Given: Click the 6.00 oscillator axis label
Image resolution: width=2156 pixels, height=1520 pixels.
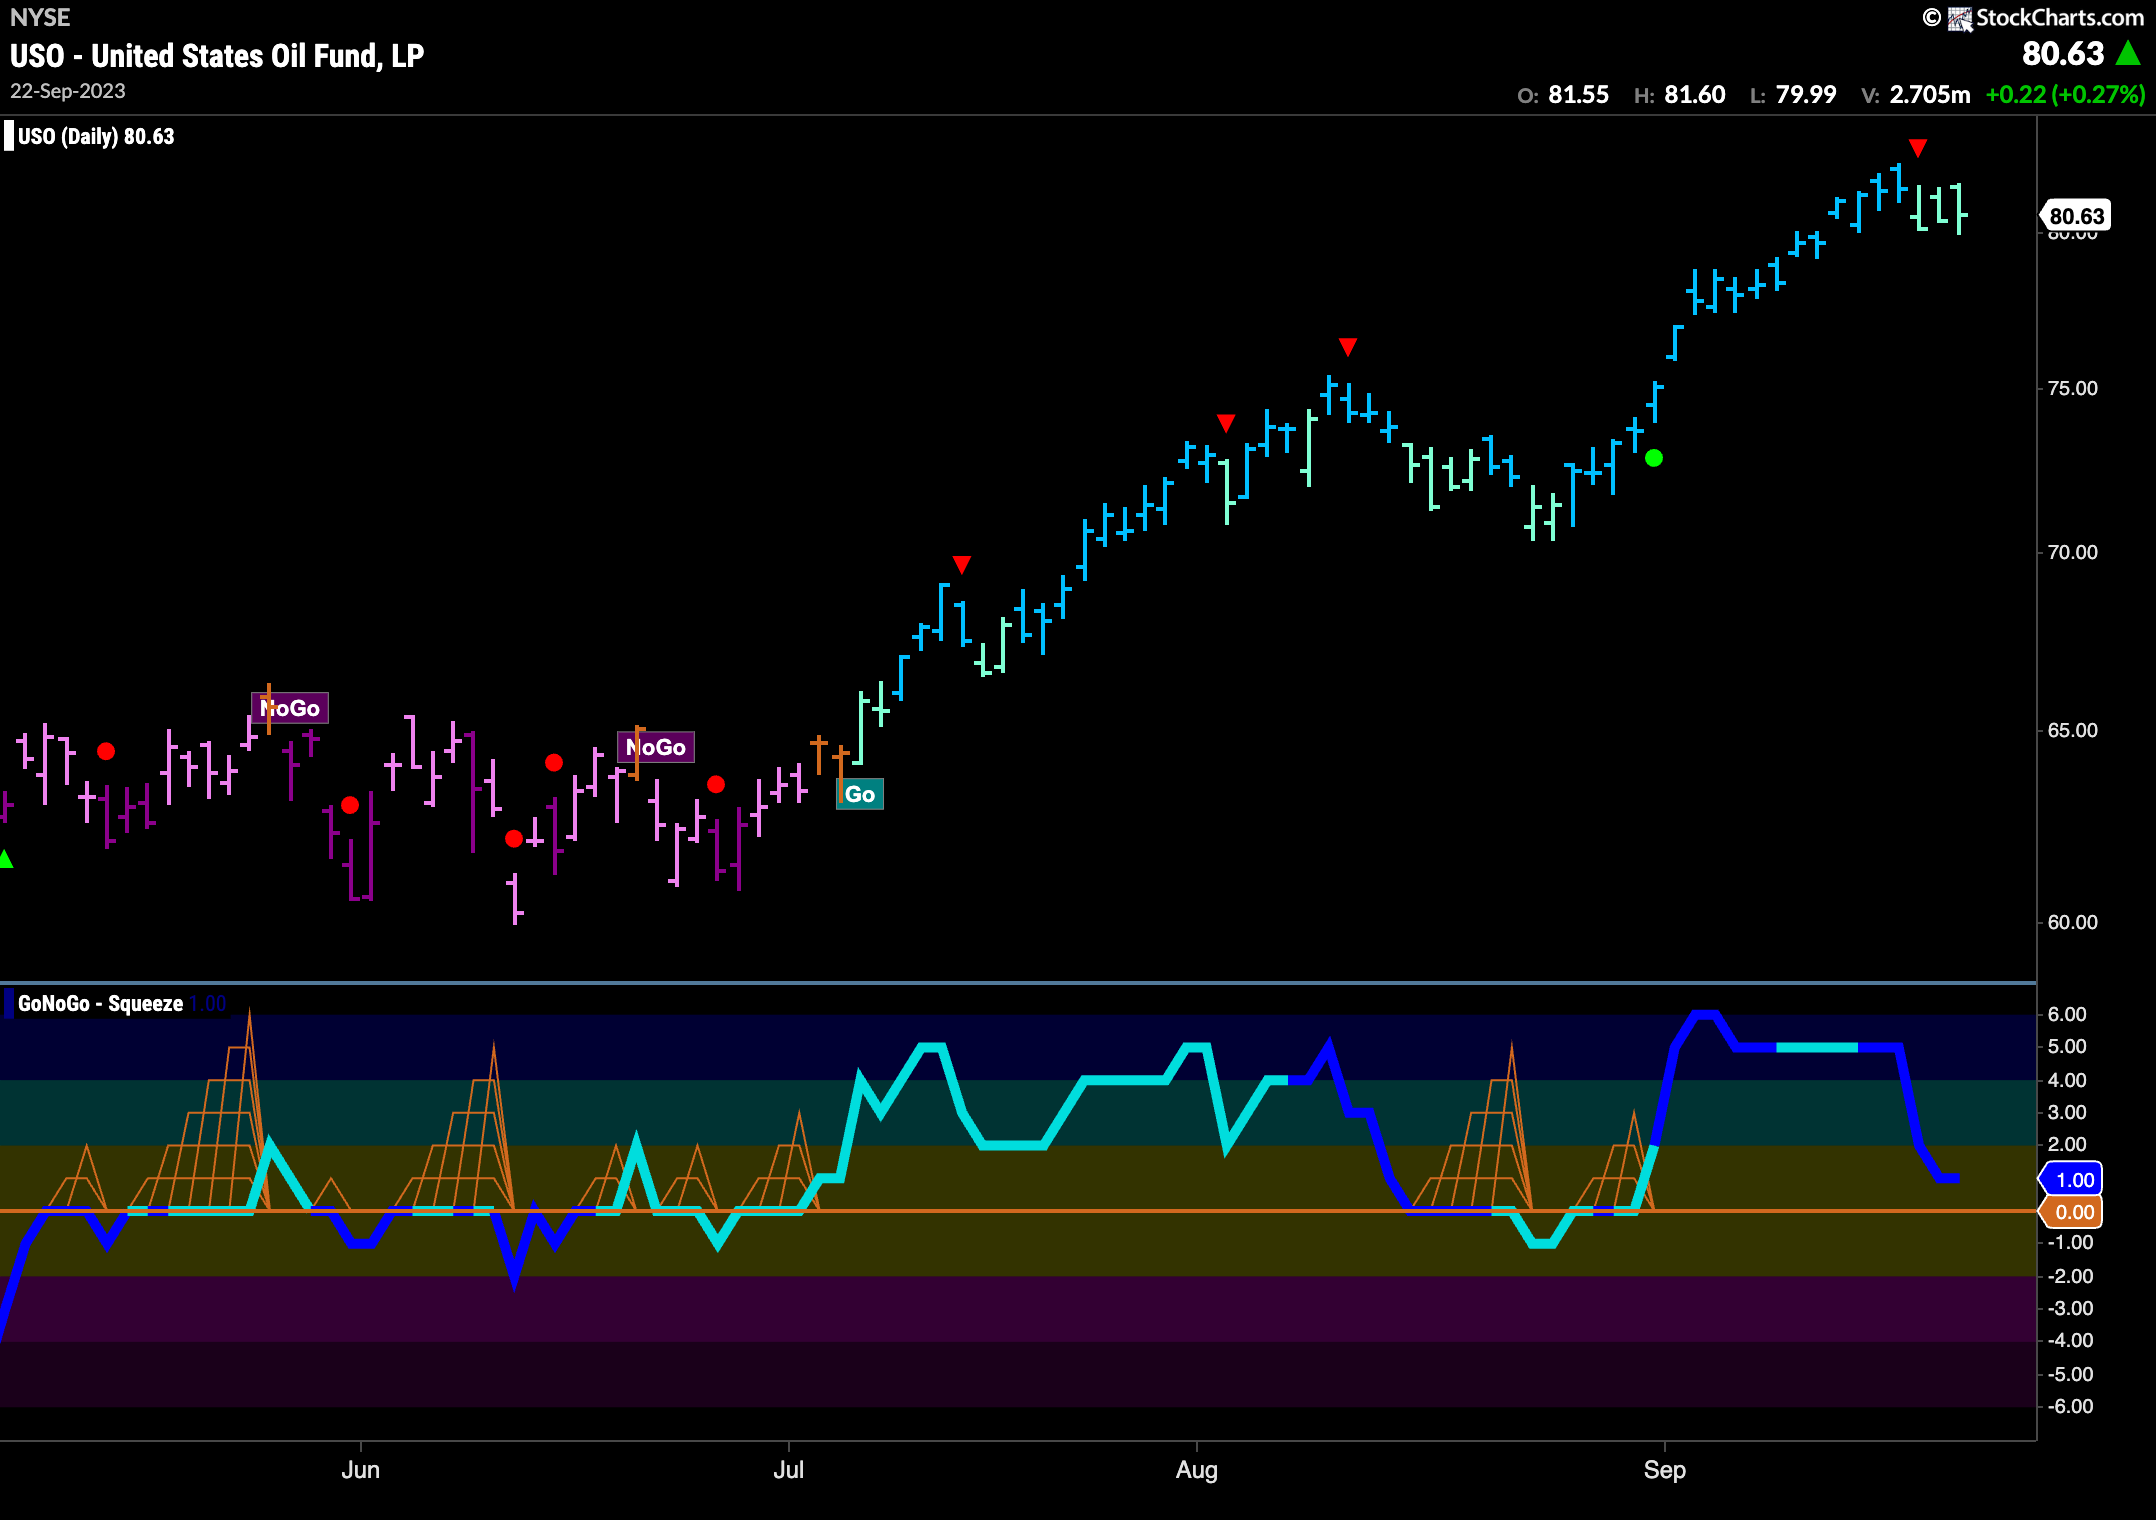Looking at the screenshot, I should [2067, 1014].
